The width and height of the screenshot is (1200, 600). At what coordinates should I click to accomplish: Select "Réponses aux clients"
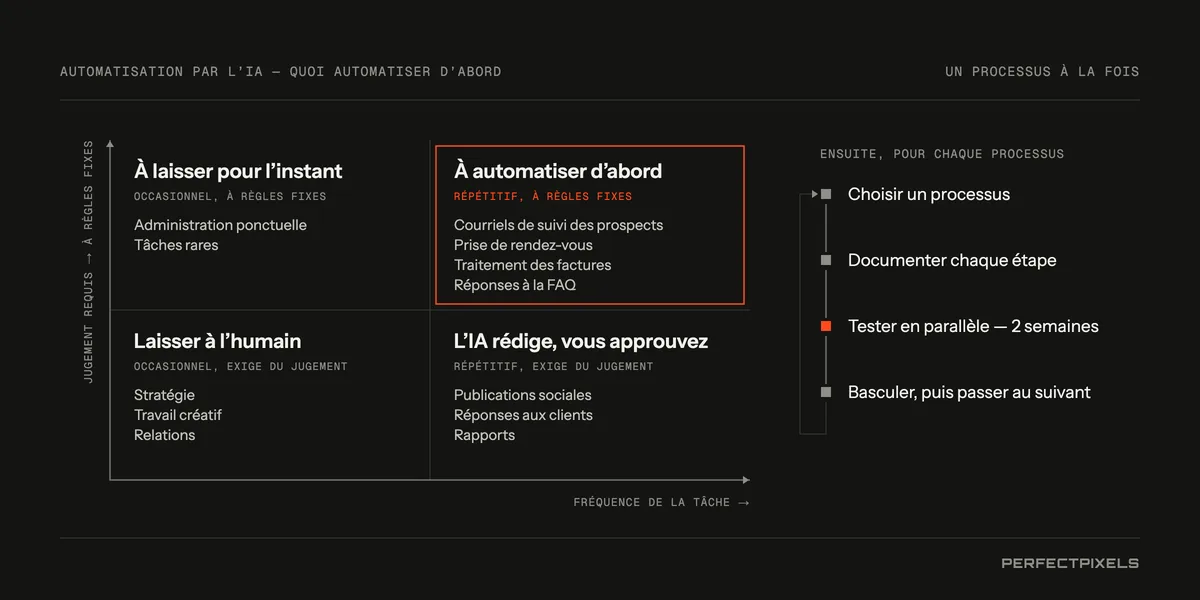point(523,415)
